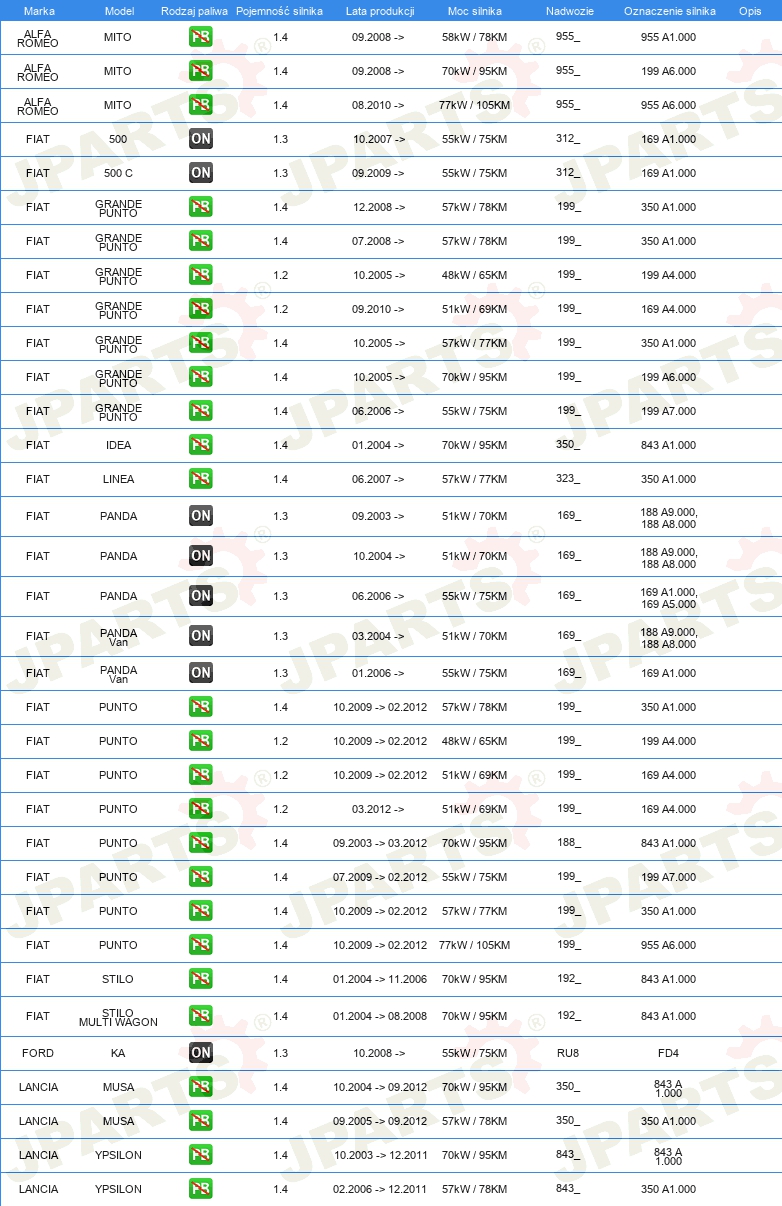Click the diesel ON icon in the FIAT 500 C row

click(x=201, y=173)
